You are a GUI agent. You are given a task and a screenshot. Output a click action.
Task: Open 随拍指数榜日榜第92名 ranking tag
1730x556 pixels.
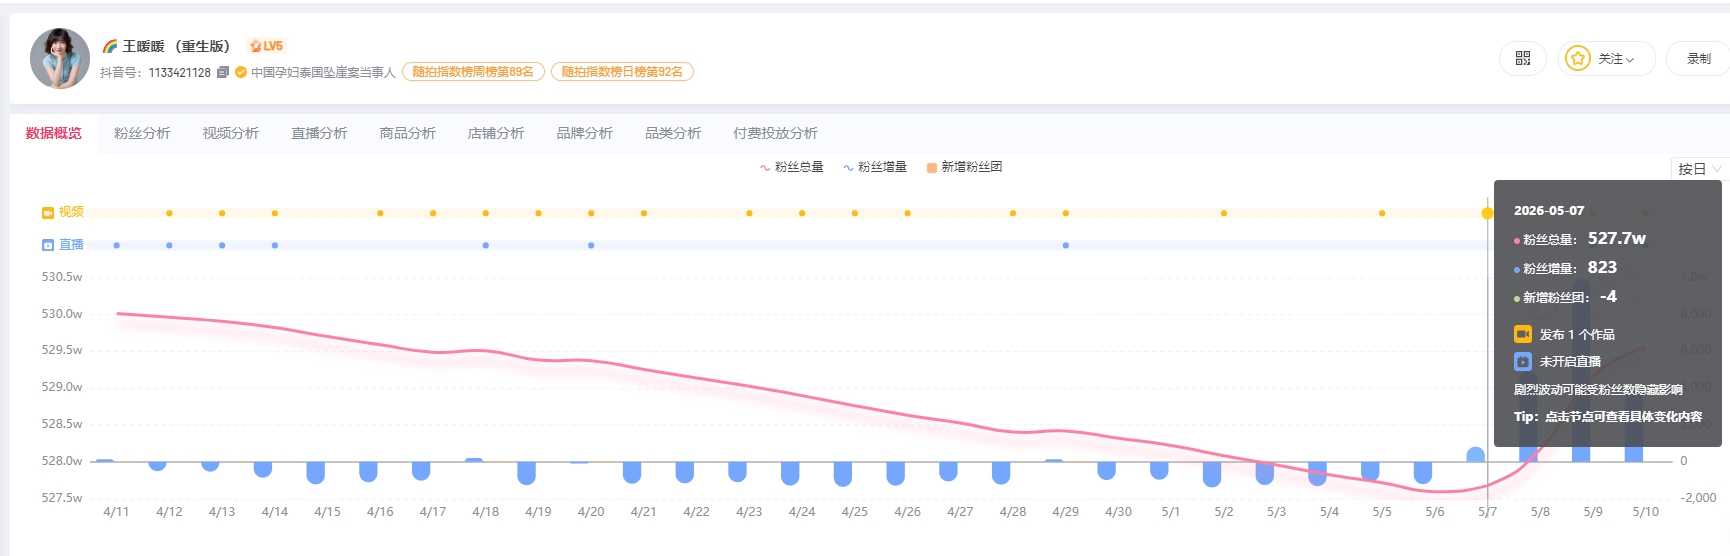click(x=622, y=72)
